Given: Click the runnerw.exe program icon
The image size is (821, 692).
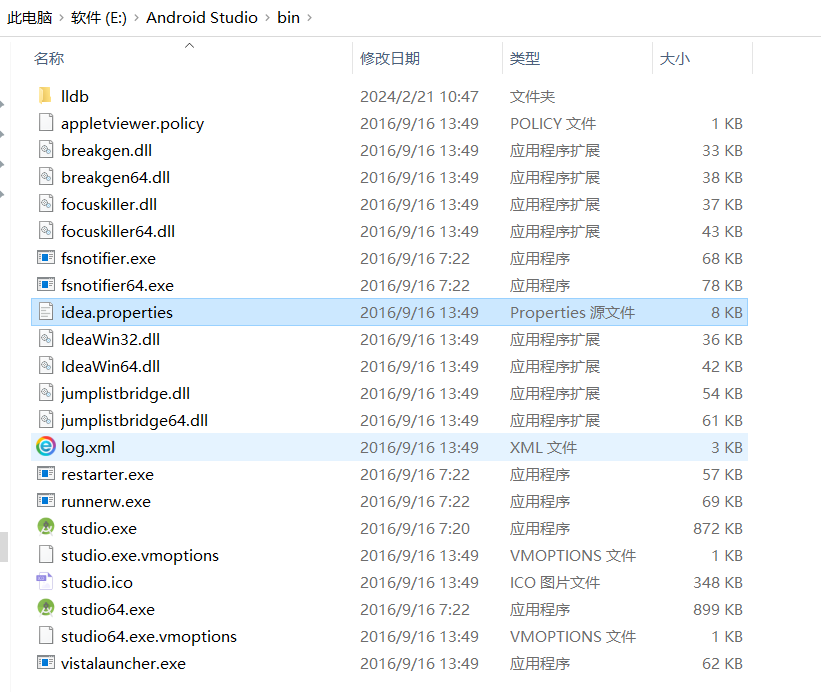Looking at the screenshot, I should (46, 501).
